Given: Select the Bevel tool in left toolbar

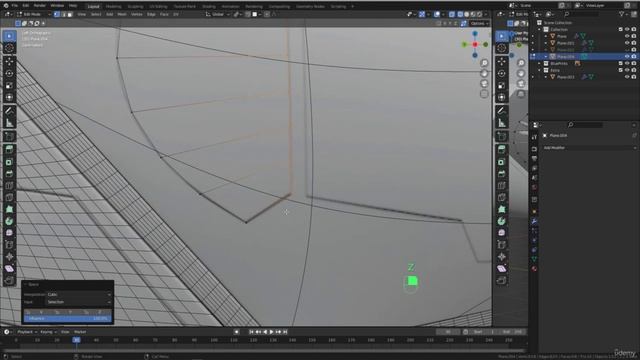Looking at the screenshot, I should pos(9,174).
